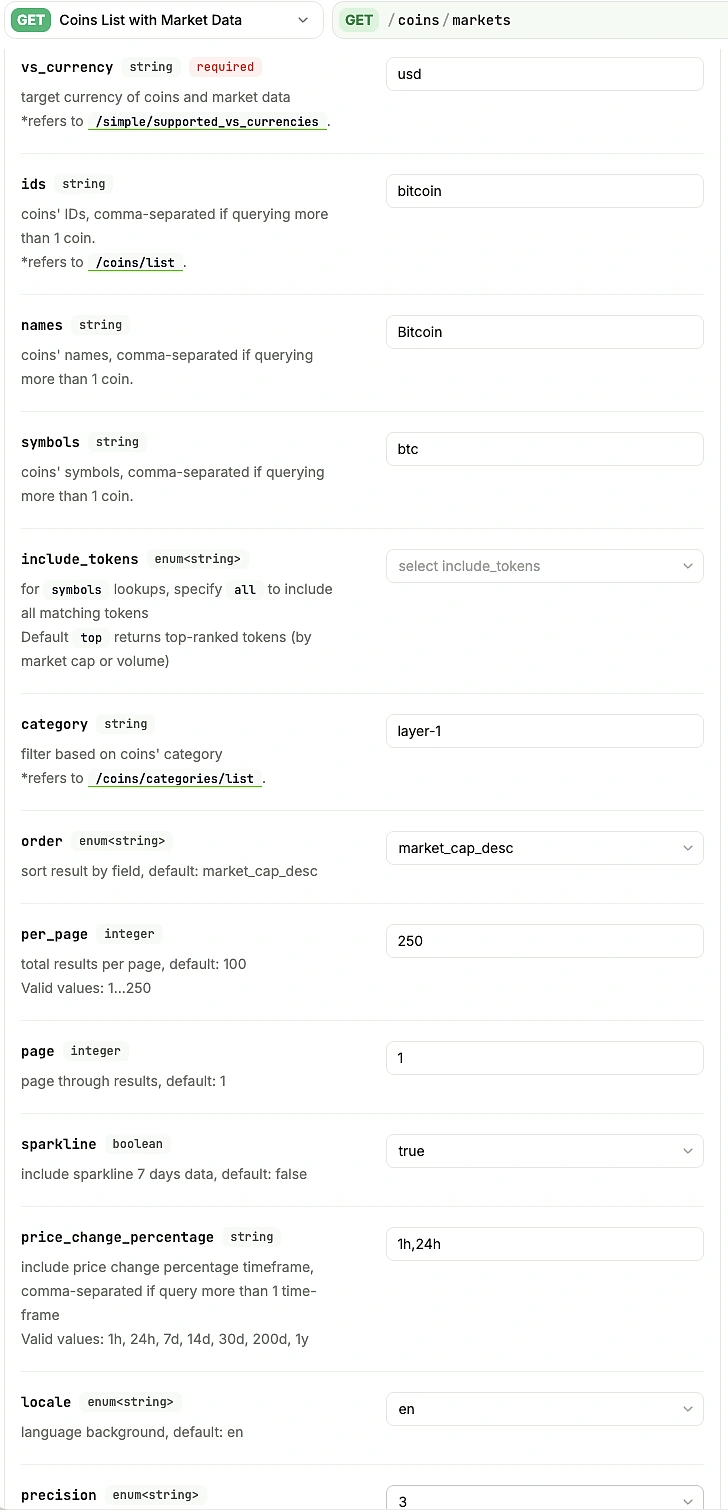Click the string type badge next to ids
The height and width of the screenshot is (1510, 728).
tap(84, 184)
